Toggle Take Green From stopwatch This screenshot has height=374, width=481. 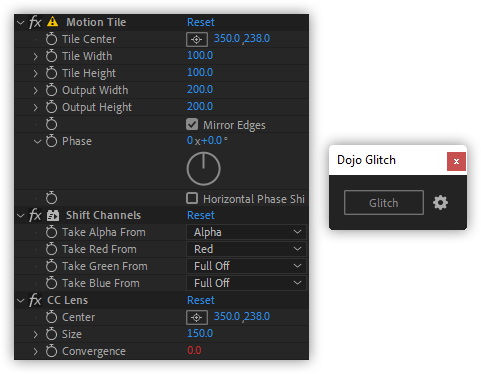tap(51, 266)
